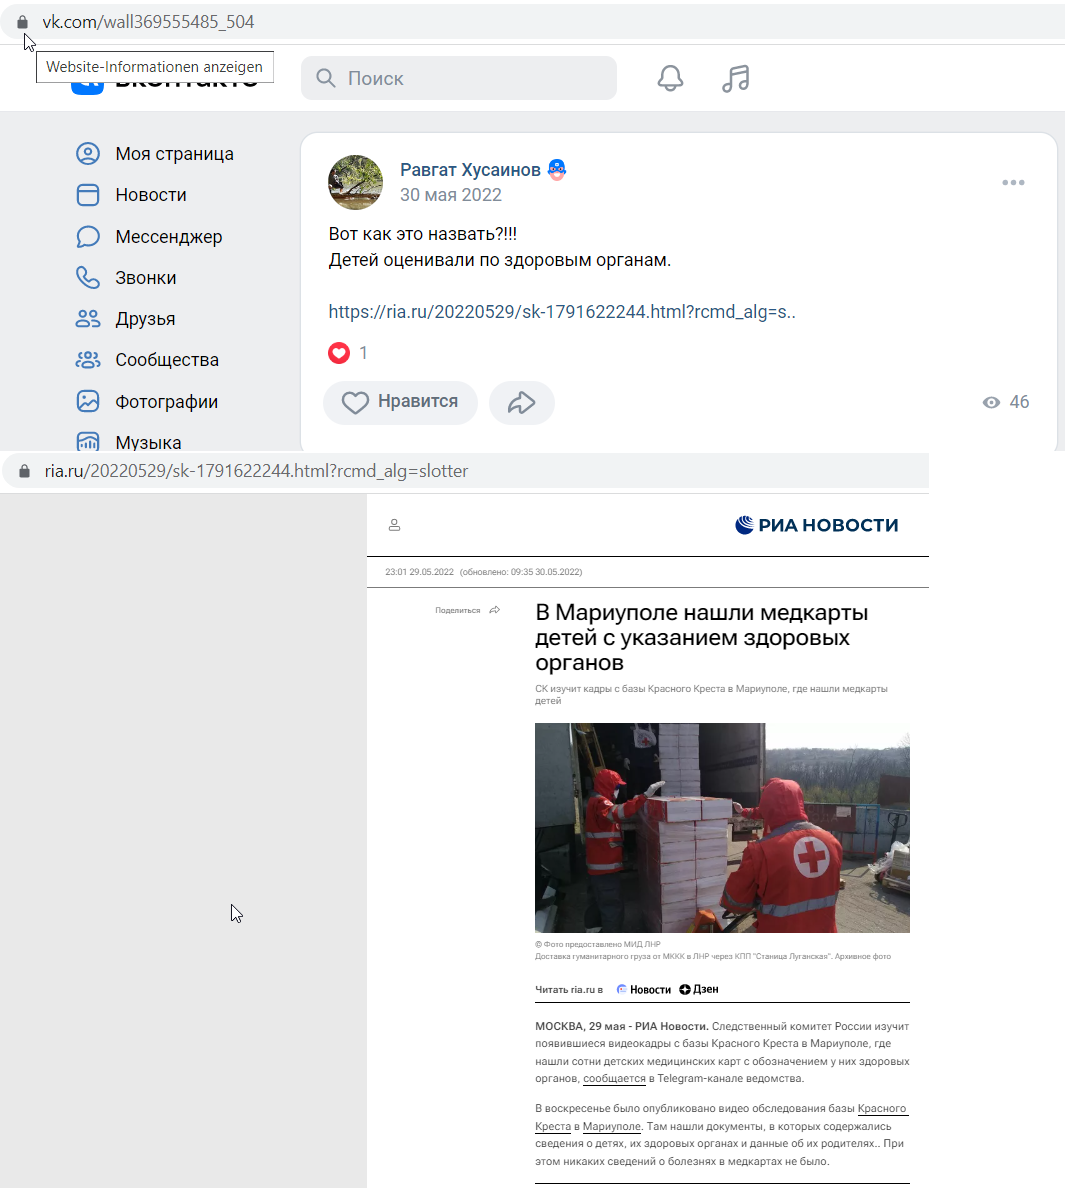1065x1188 pixels.
Task: Click the user profile icon on RIA page
Action: [x=395, y=525]
